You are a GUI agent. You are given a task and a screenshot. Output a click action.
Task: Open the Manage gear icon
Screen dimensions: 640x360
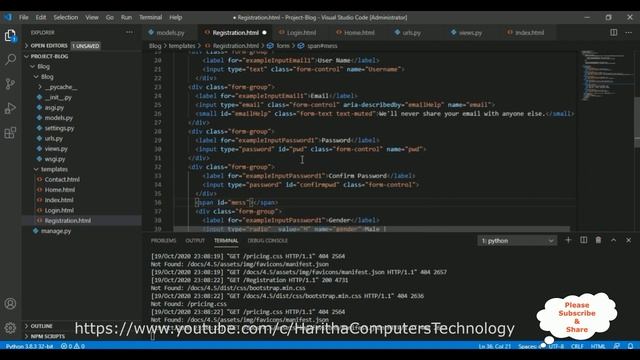(x=10, y=327)
